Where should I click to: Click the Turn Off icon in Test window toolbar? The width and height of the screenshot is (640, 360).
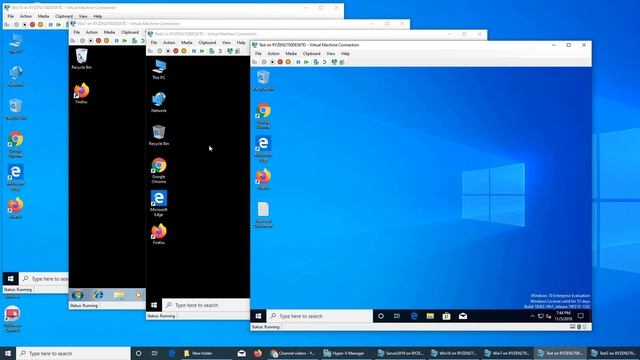click(x=272, y=62)
